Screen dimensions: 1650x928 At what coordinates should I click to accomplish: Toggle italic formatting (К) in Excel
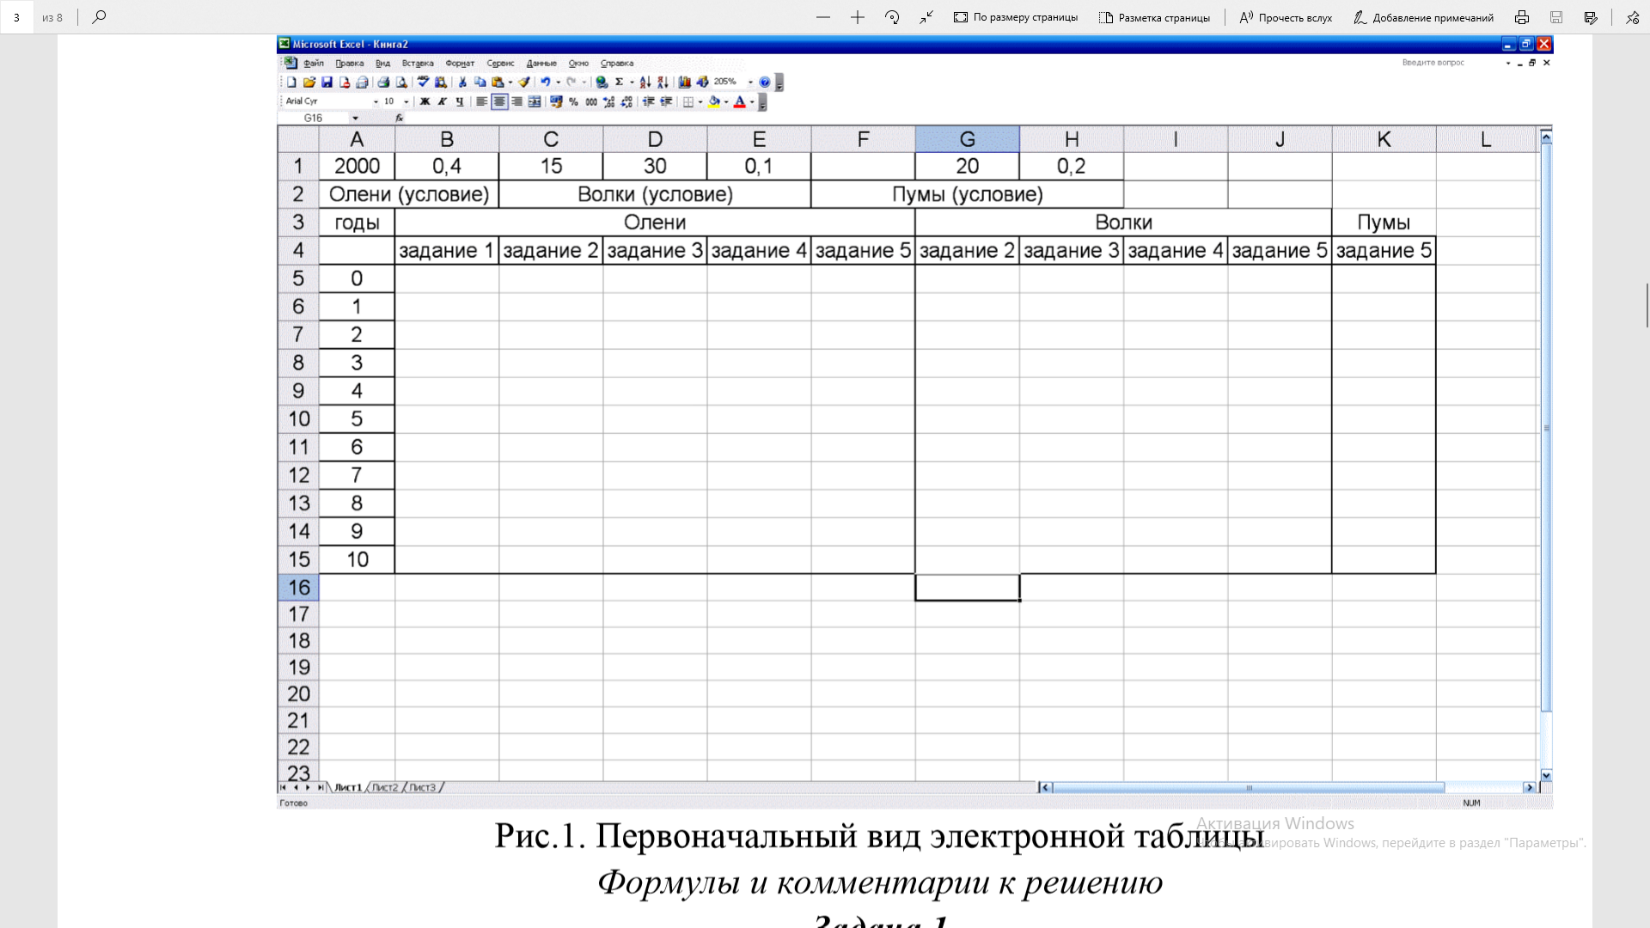(442, 101)
